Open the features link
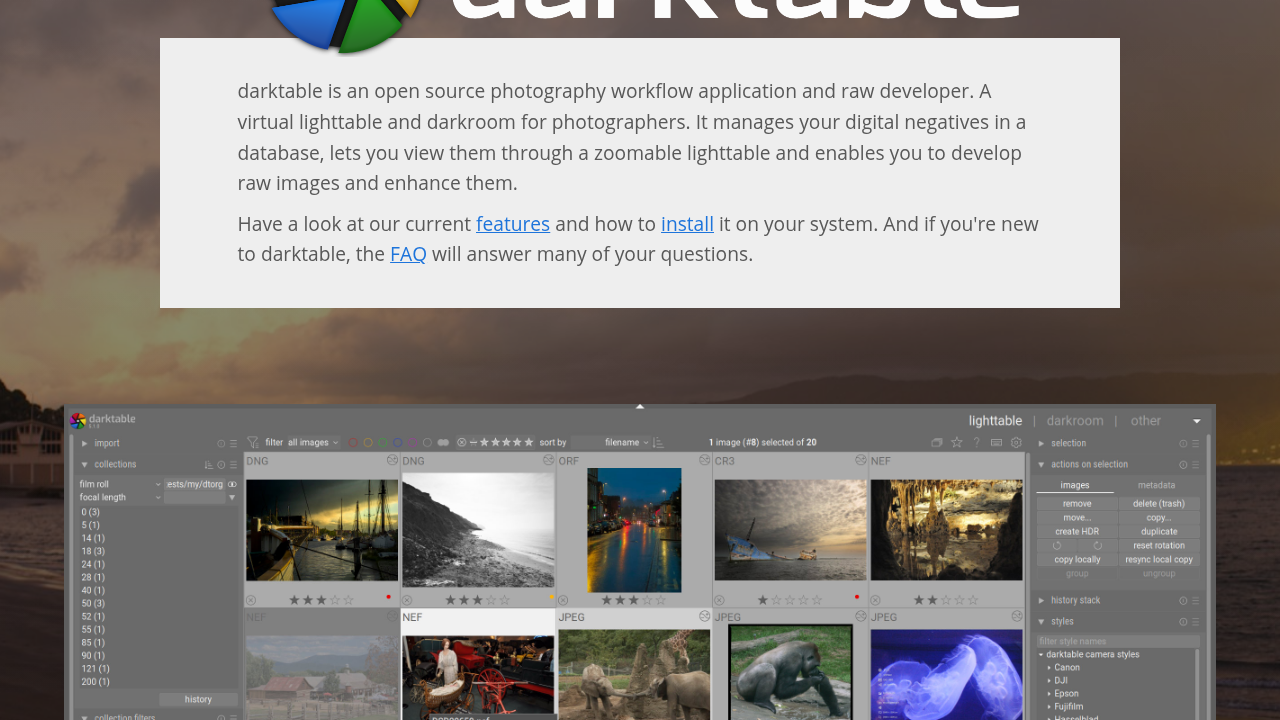Viewport: 1280px width, 720px height. click(513, 224)
